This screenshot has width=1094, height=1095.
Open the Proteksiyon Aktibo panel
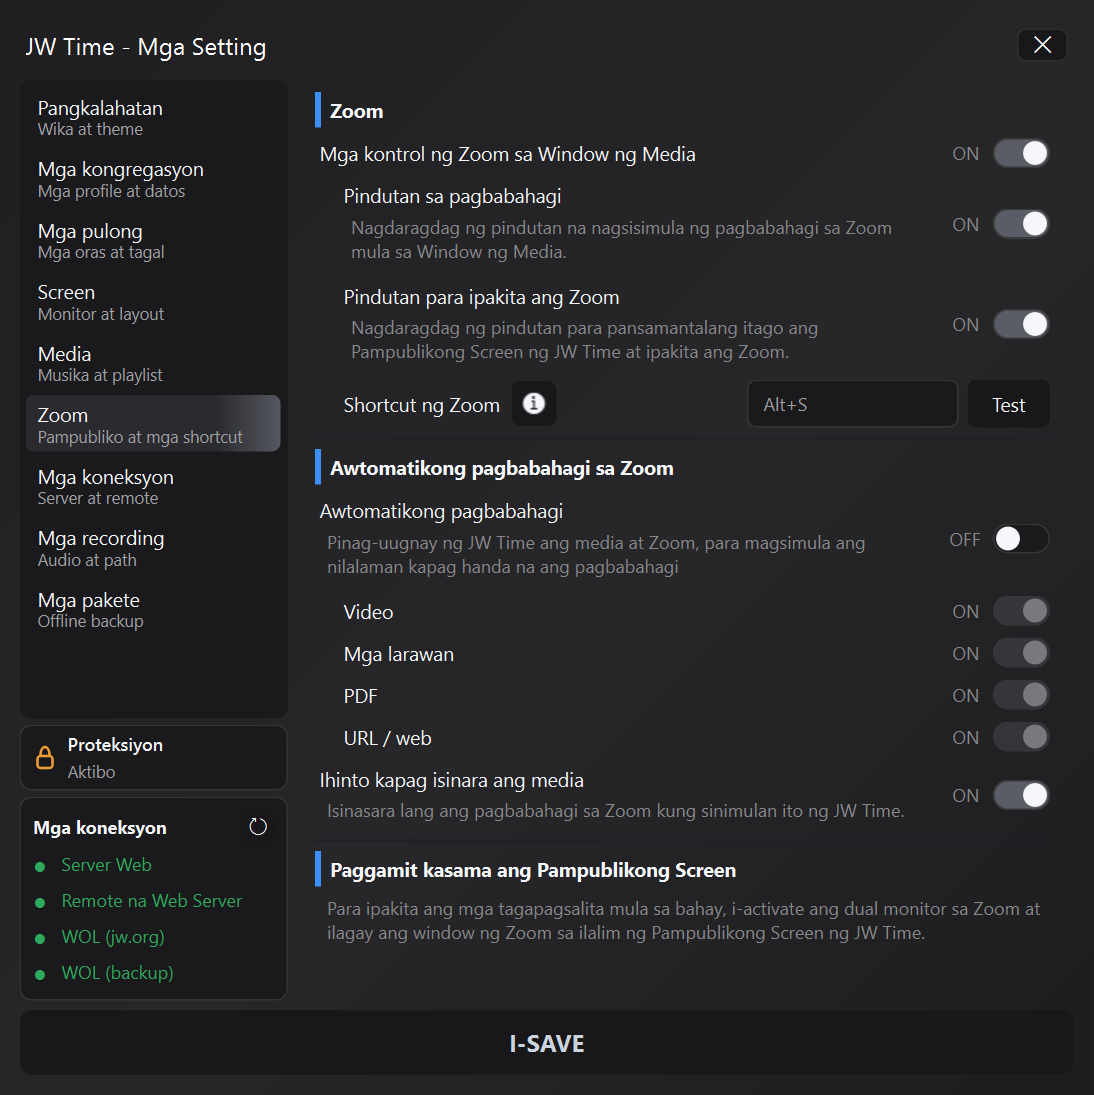click(x=154, y=758)
